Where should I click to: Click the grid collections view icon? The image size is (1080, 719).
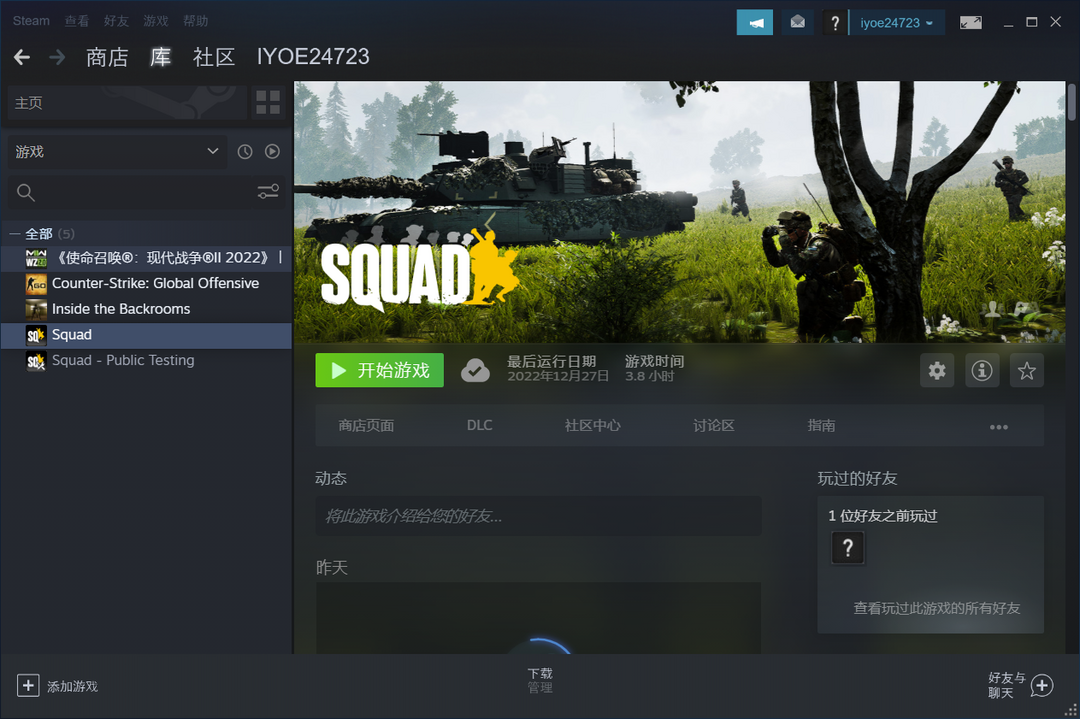(x=268, y=102)
